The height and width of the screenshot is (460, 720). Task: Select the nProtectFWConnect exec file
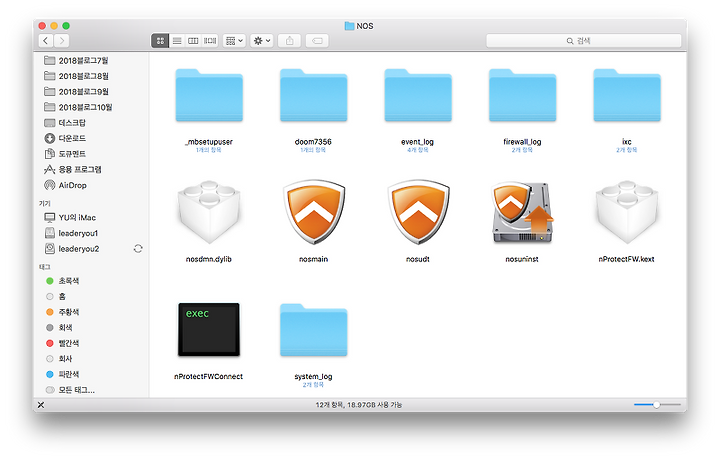point(209,329)
